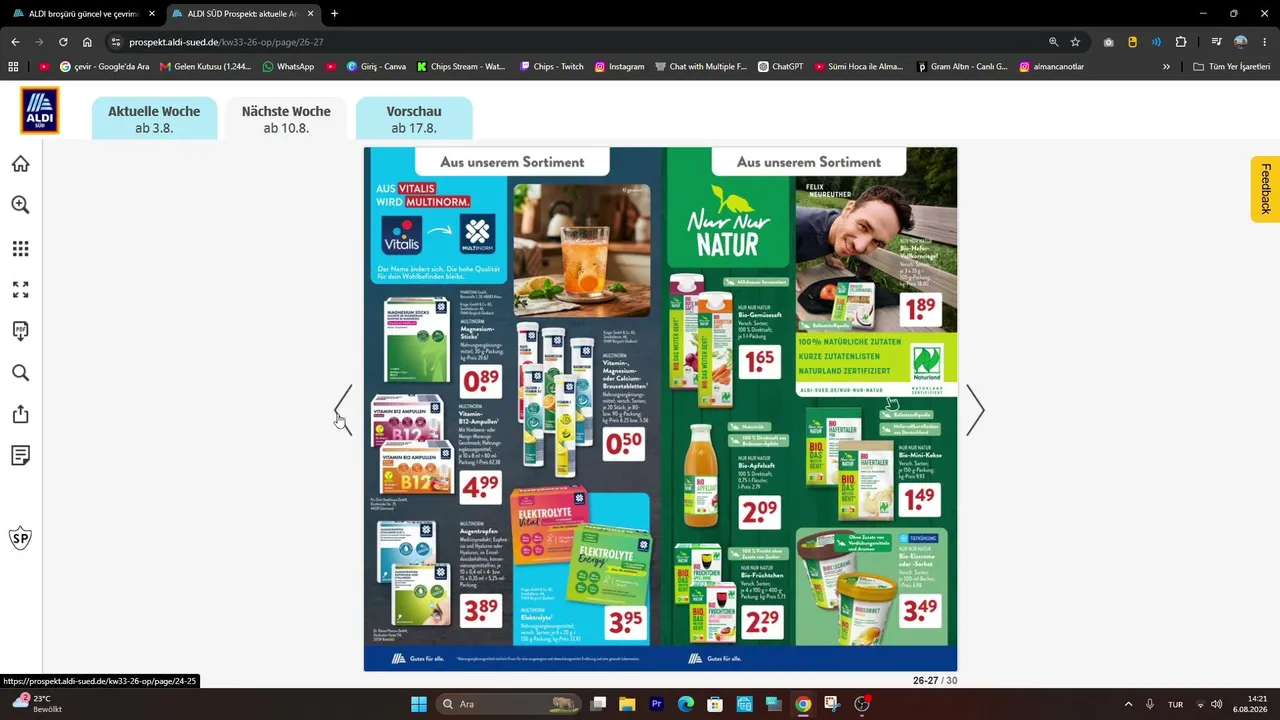Open the çevir - Google'da Ara bookmark
Viewport: 1280px width, 720px height.
click(104, 67)
